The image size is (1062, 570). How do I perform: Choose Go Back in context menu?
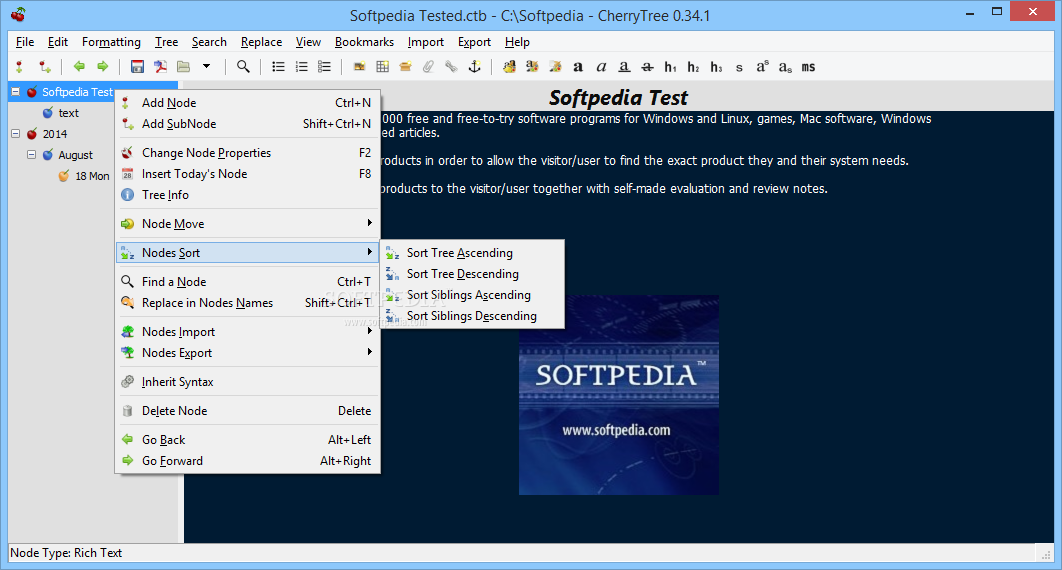click(x=248, y=440)
